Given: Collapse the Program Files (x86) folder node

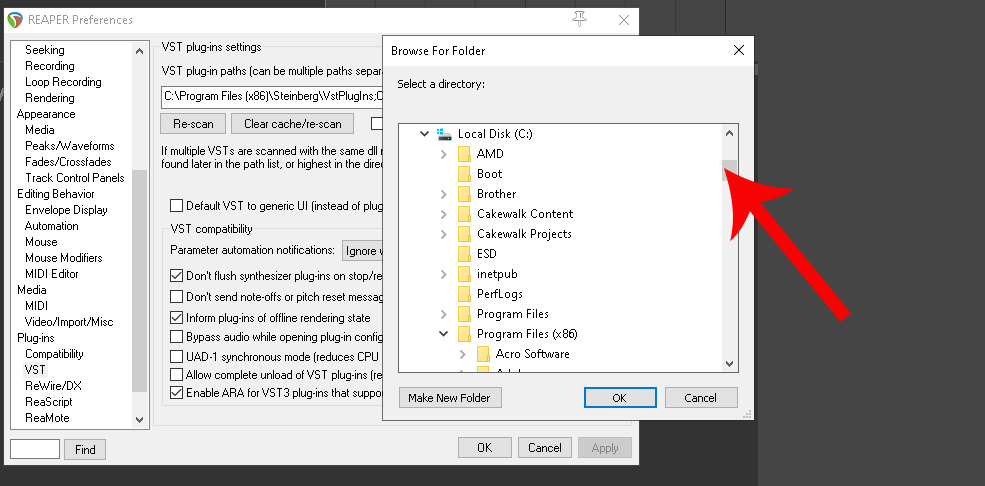Looking at the screenshot, I should (x=444, y=334).
